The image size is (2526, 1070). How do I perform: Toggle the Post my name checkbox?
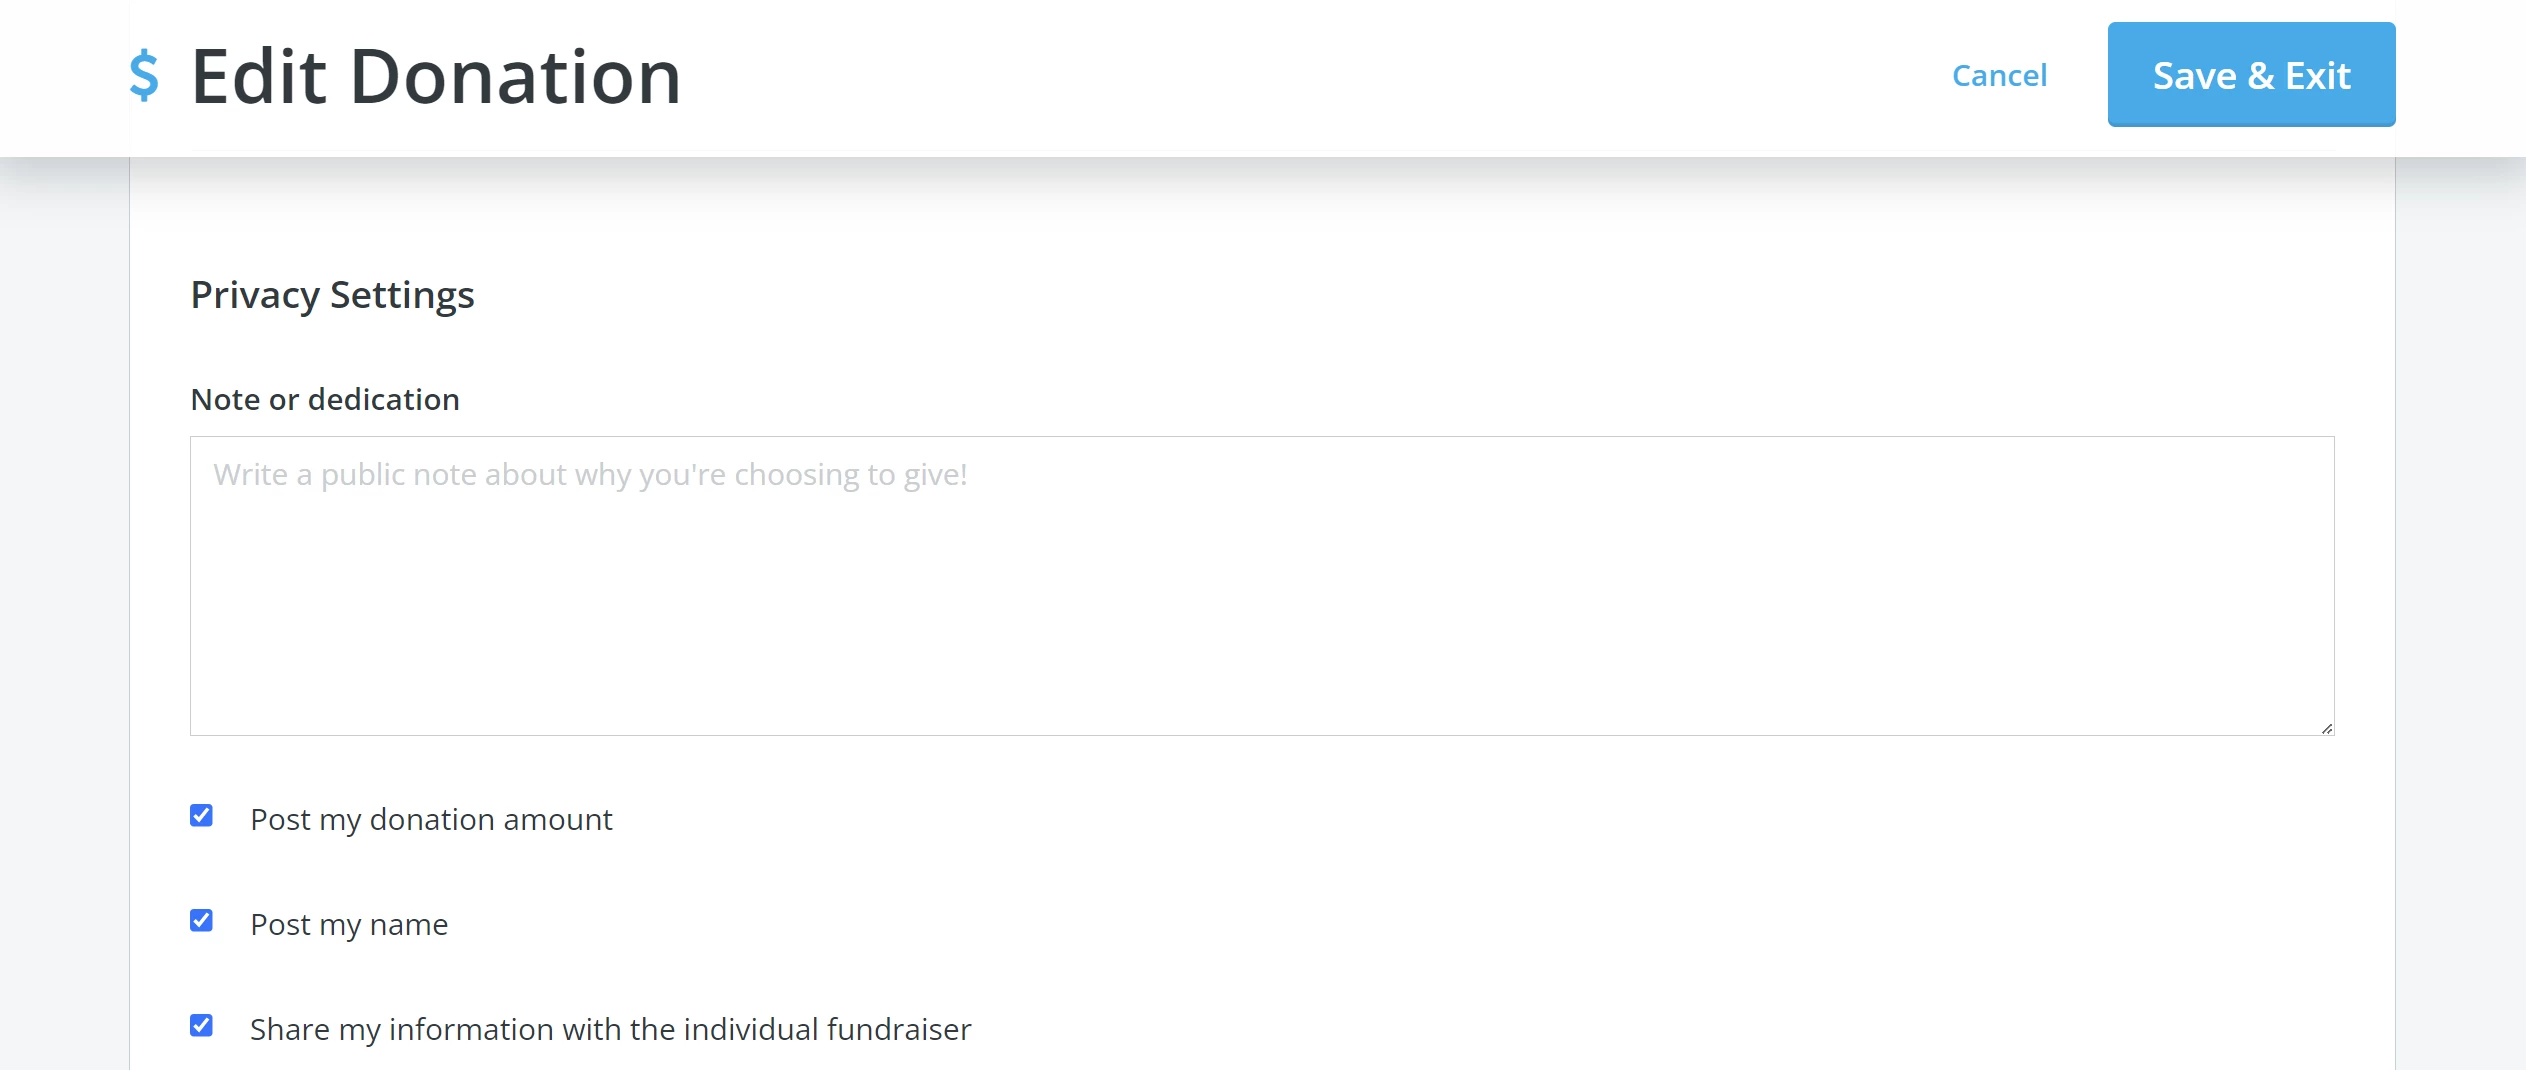point(202,920)
